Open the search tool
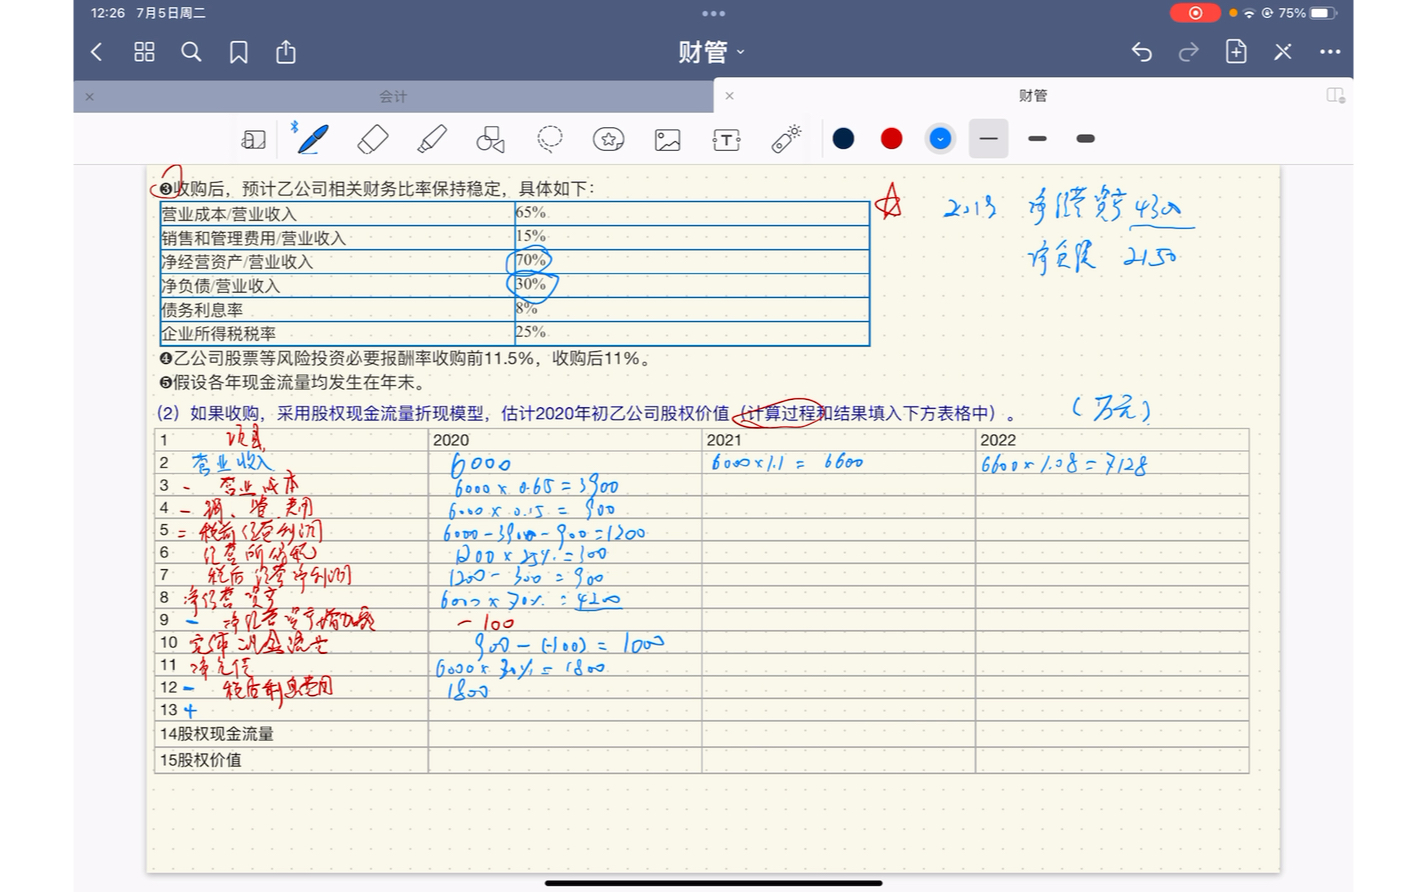This screenshot has width=1427, height=892. pyautogui.click(x=191, y=52)
